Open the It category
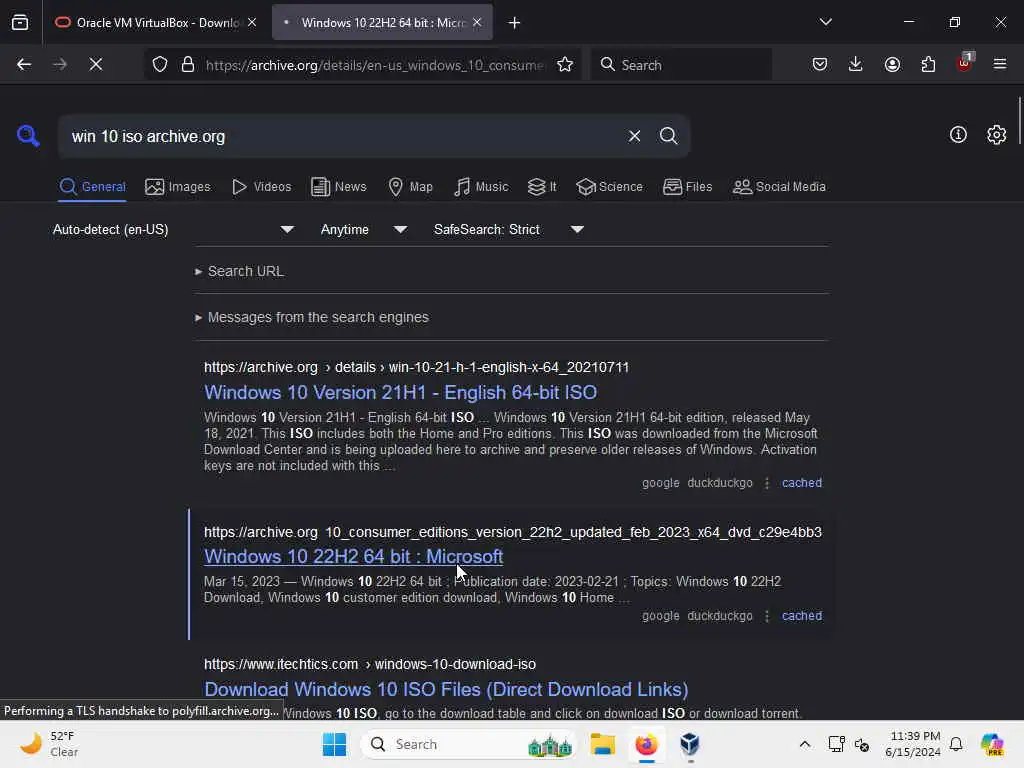 pyautogui.click(x=542, y=187)
